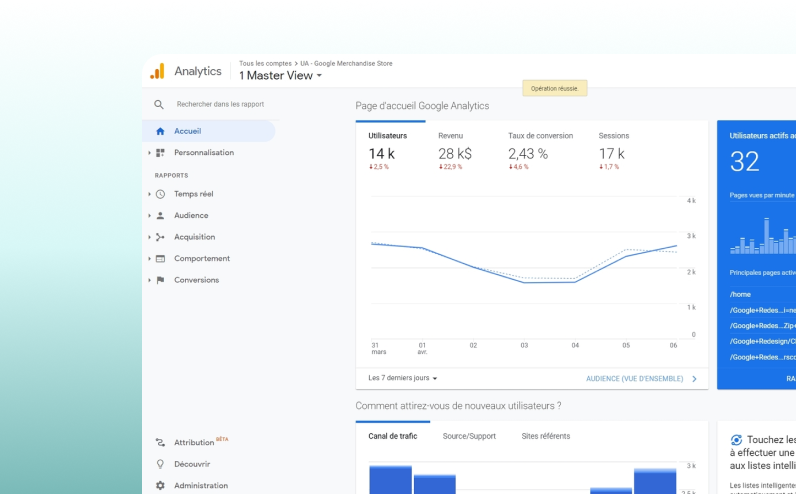796x494 pixels.
Task: Click the smart lists target icon
Action: [737, 440]
